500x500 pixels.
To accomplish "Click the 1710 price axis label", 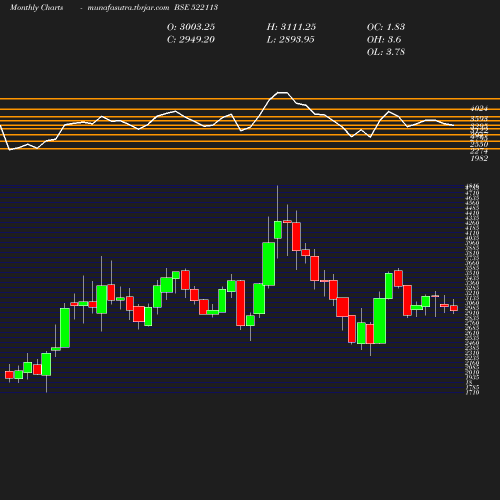I will coord(472,393).
